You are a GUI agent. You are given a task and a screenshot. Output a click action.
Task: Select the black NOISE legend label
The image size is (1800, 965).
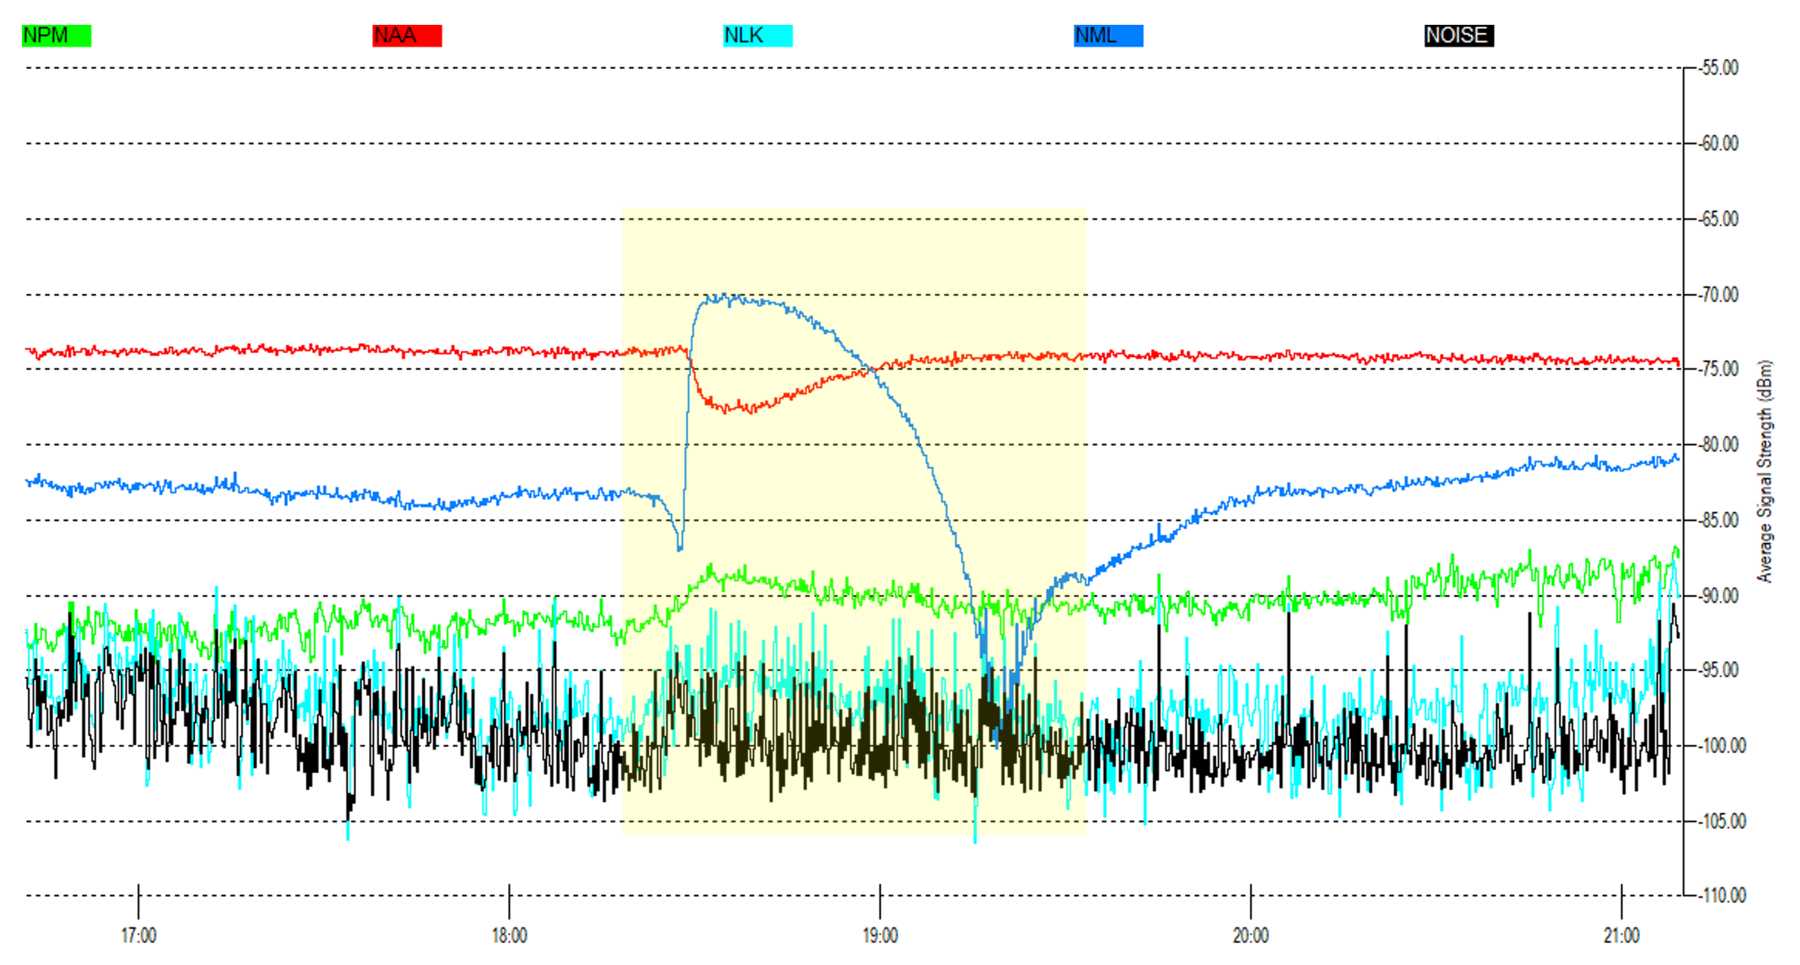tap(1458, 36)
